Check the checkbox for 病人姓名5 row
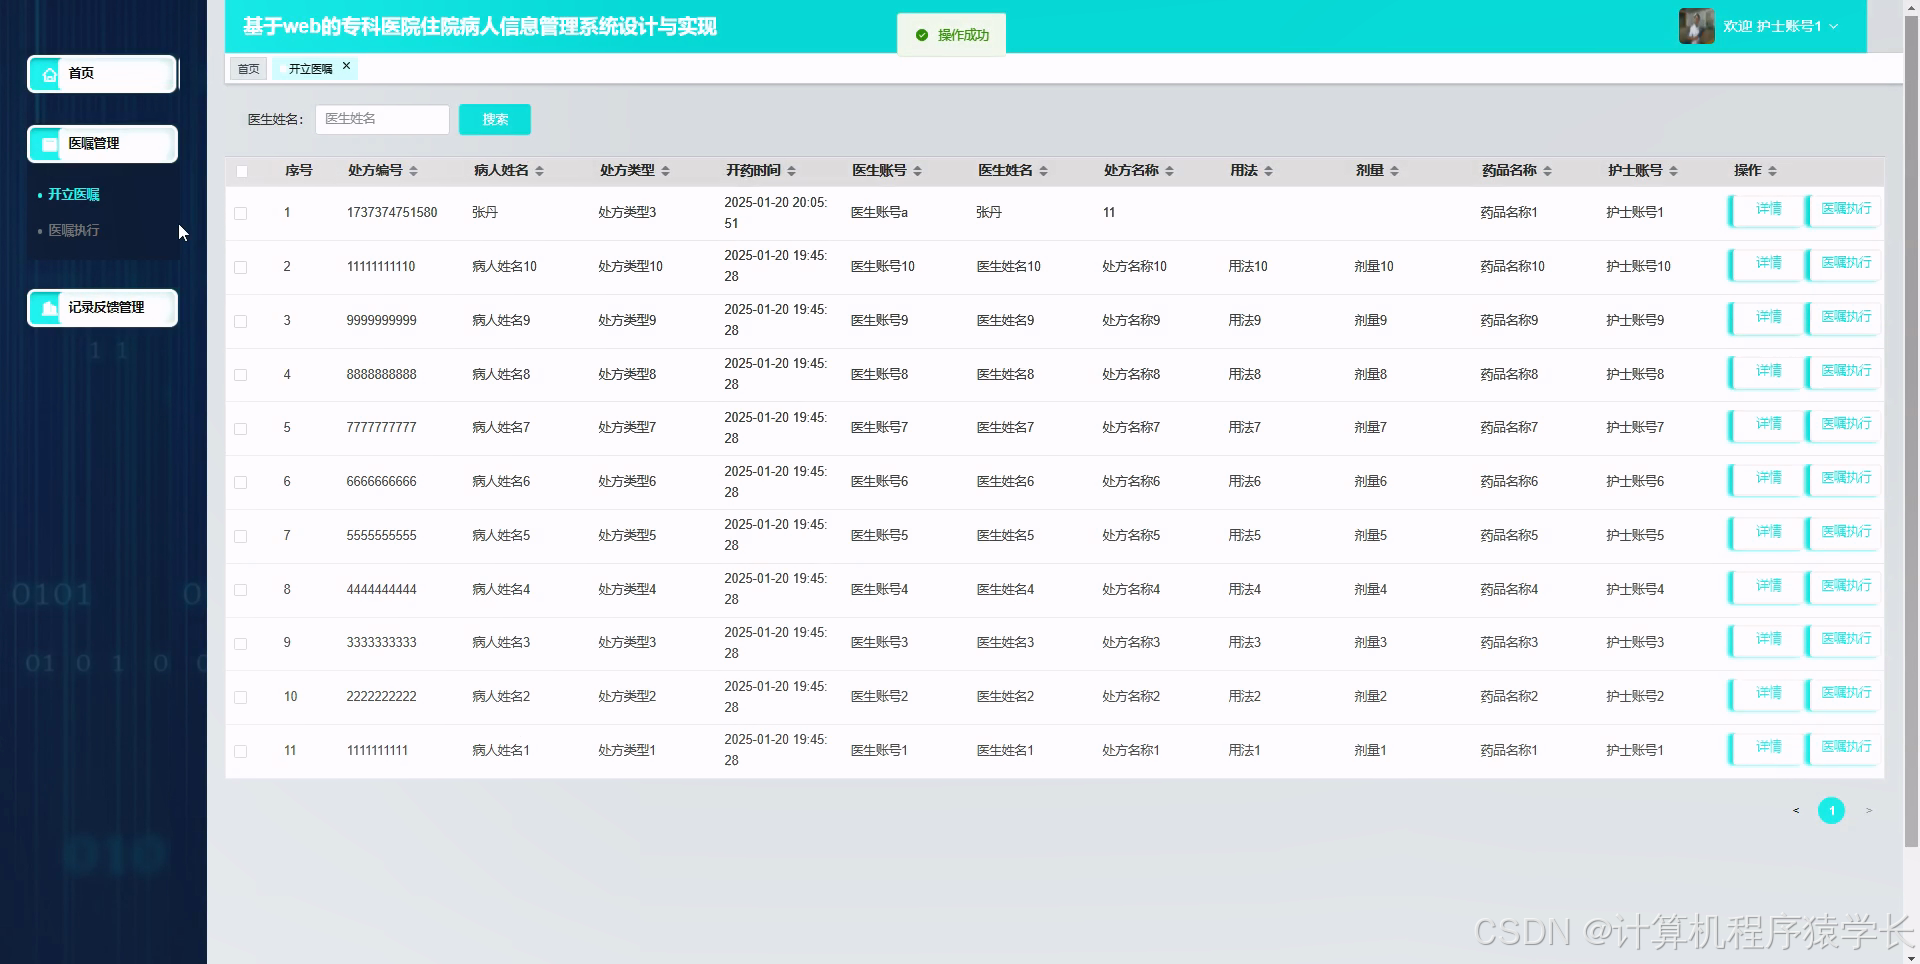The width and height of the screenshot is (1920, 964). [x=240, y=536]
